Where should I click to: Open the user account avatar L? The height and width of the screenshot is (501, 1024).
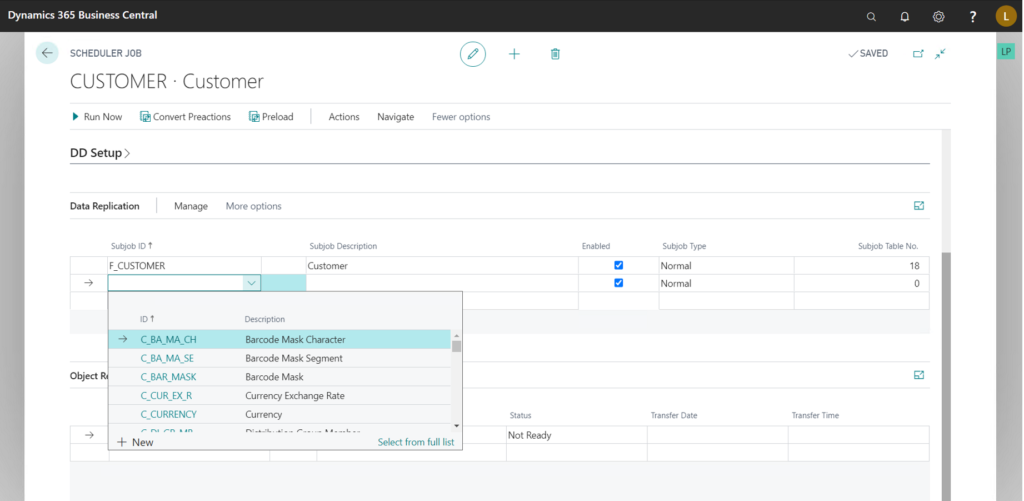(x=1006, y=16)
